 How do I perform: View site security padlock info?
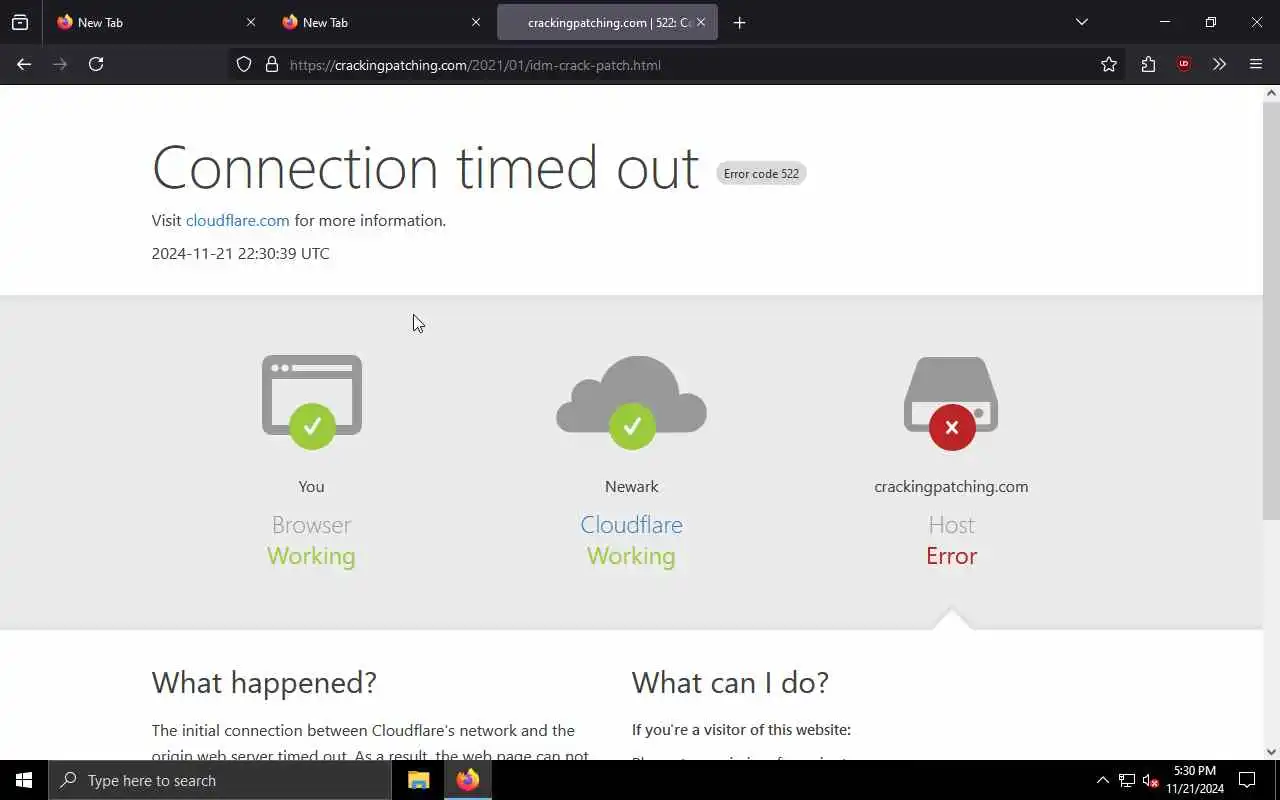point(272,65)
